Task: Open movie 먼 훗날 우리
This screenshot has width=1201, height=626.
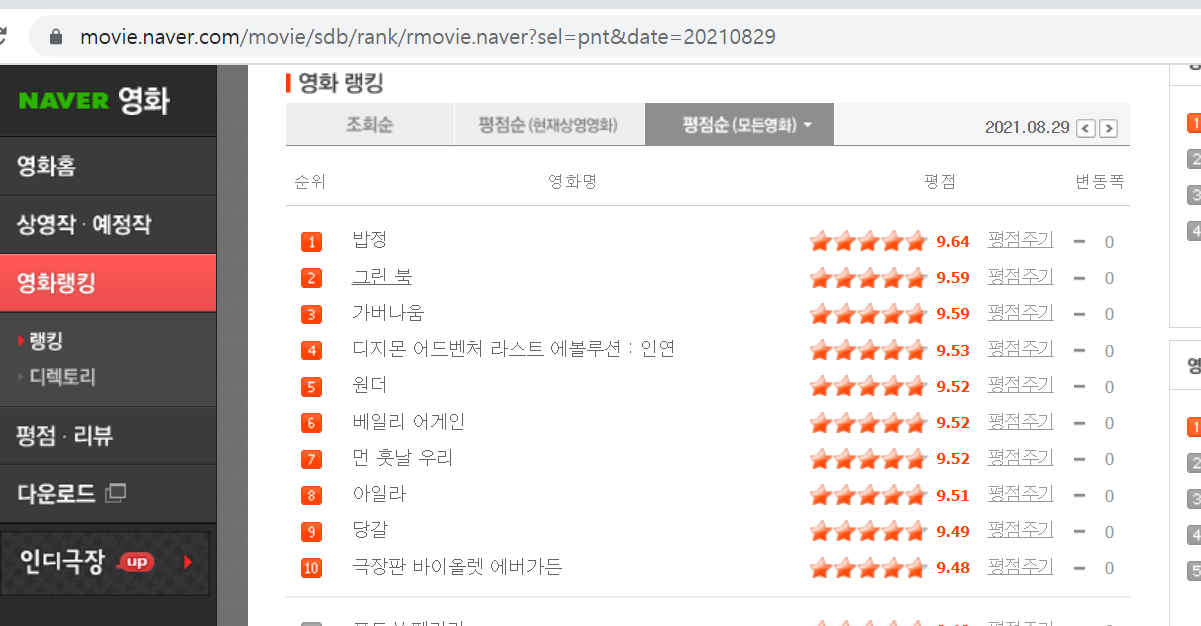Action: [x=402, y=458]
